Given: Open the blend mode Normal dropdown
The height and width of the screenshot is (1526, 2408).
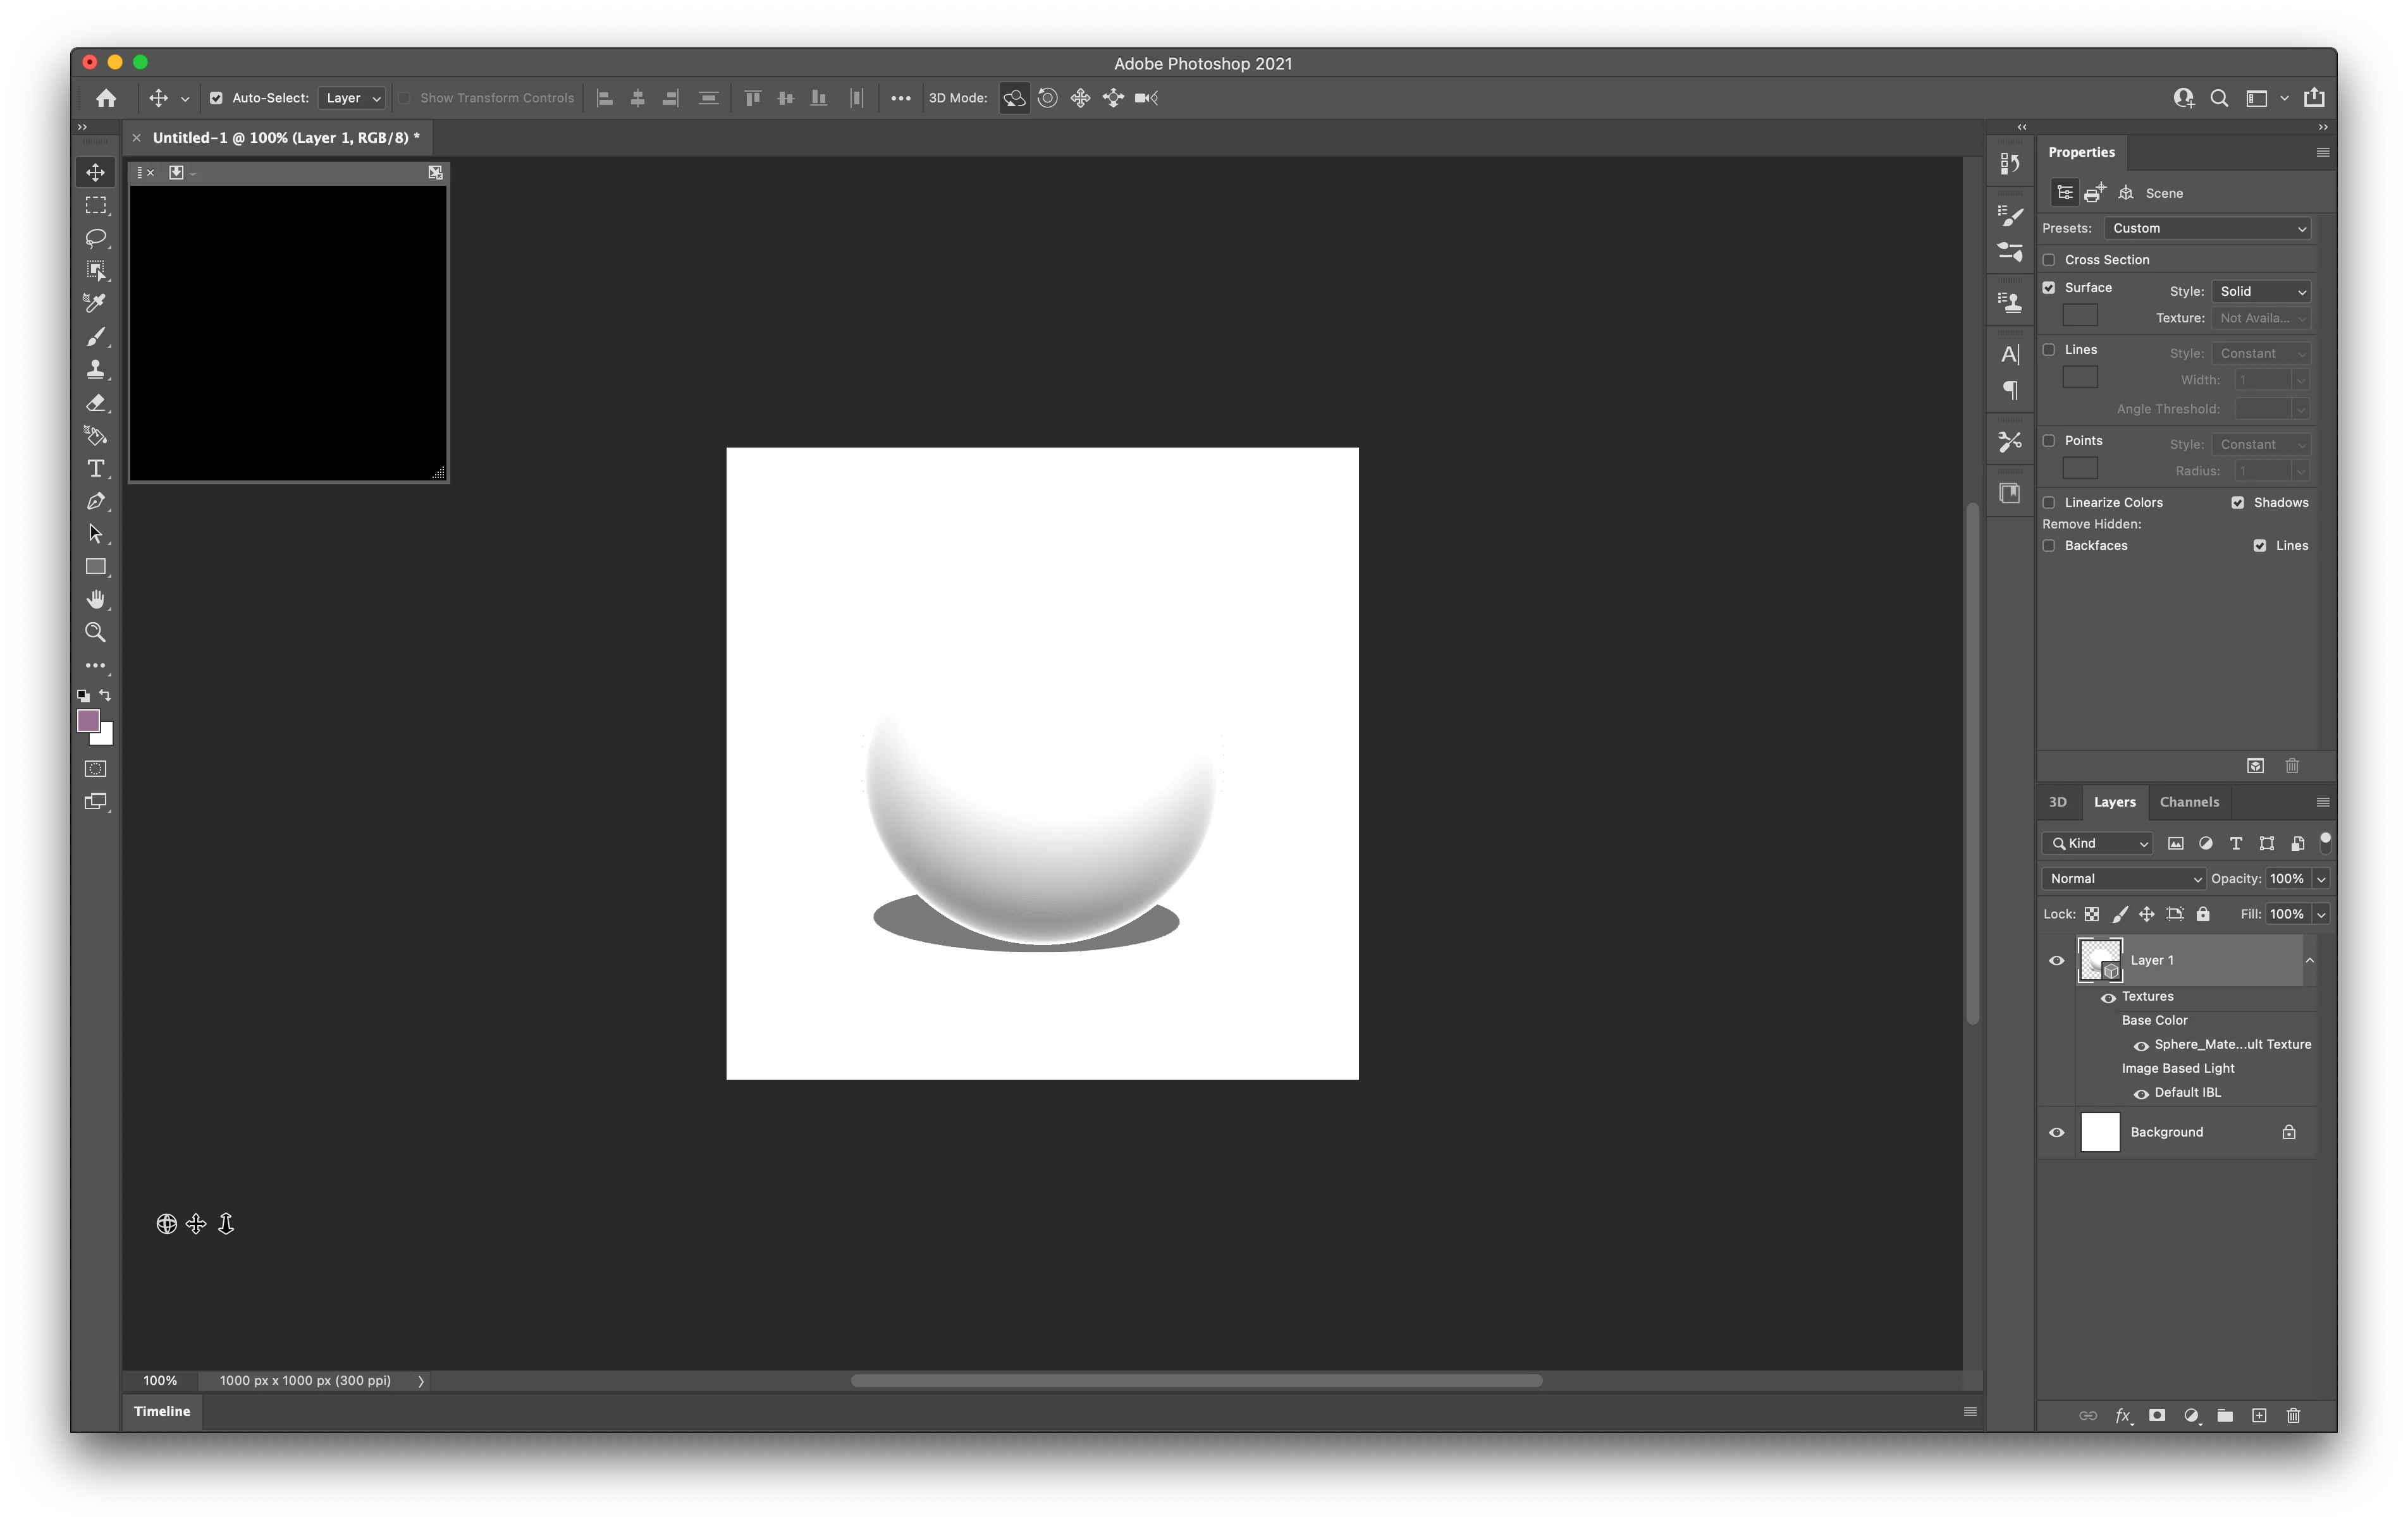Looking at the screenshot, I should (x=2123, y=879).
